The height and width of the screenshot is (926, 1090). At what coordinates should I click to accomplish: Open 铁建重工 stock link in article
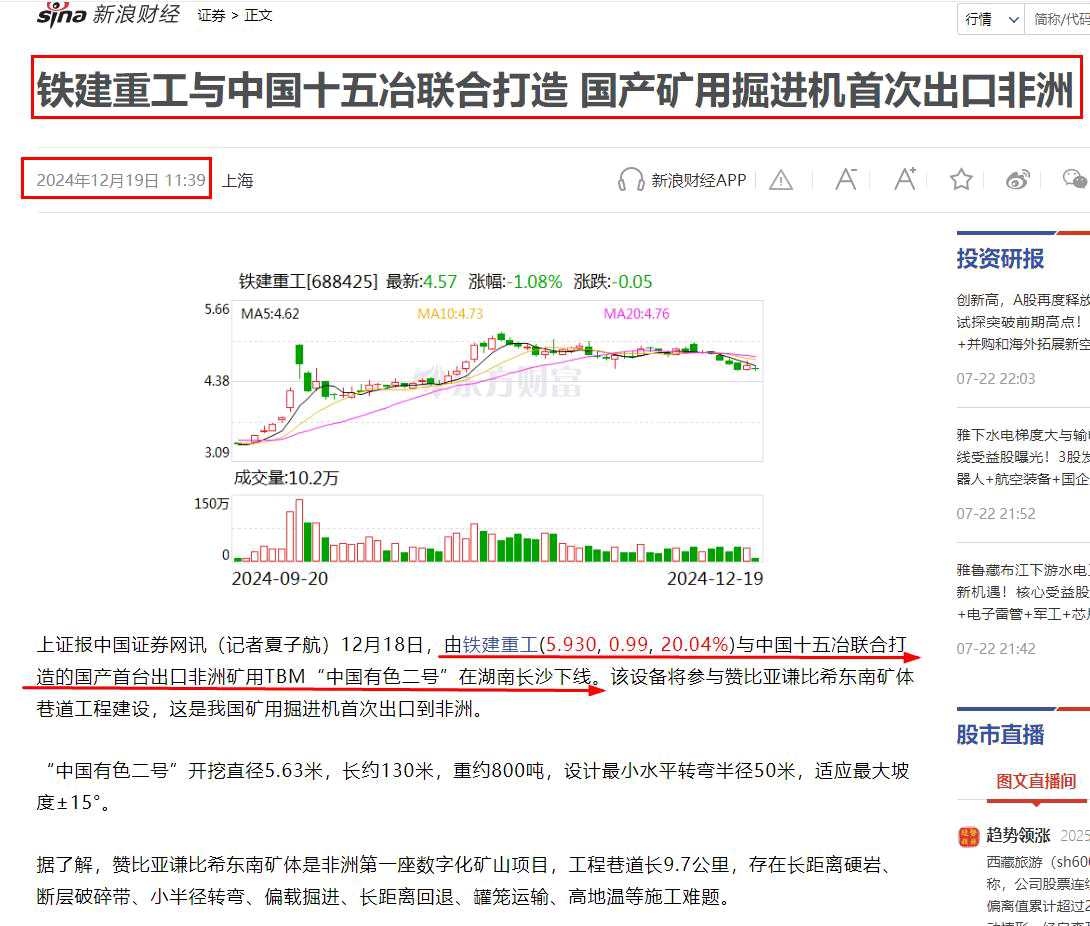[501, 644]
